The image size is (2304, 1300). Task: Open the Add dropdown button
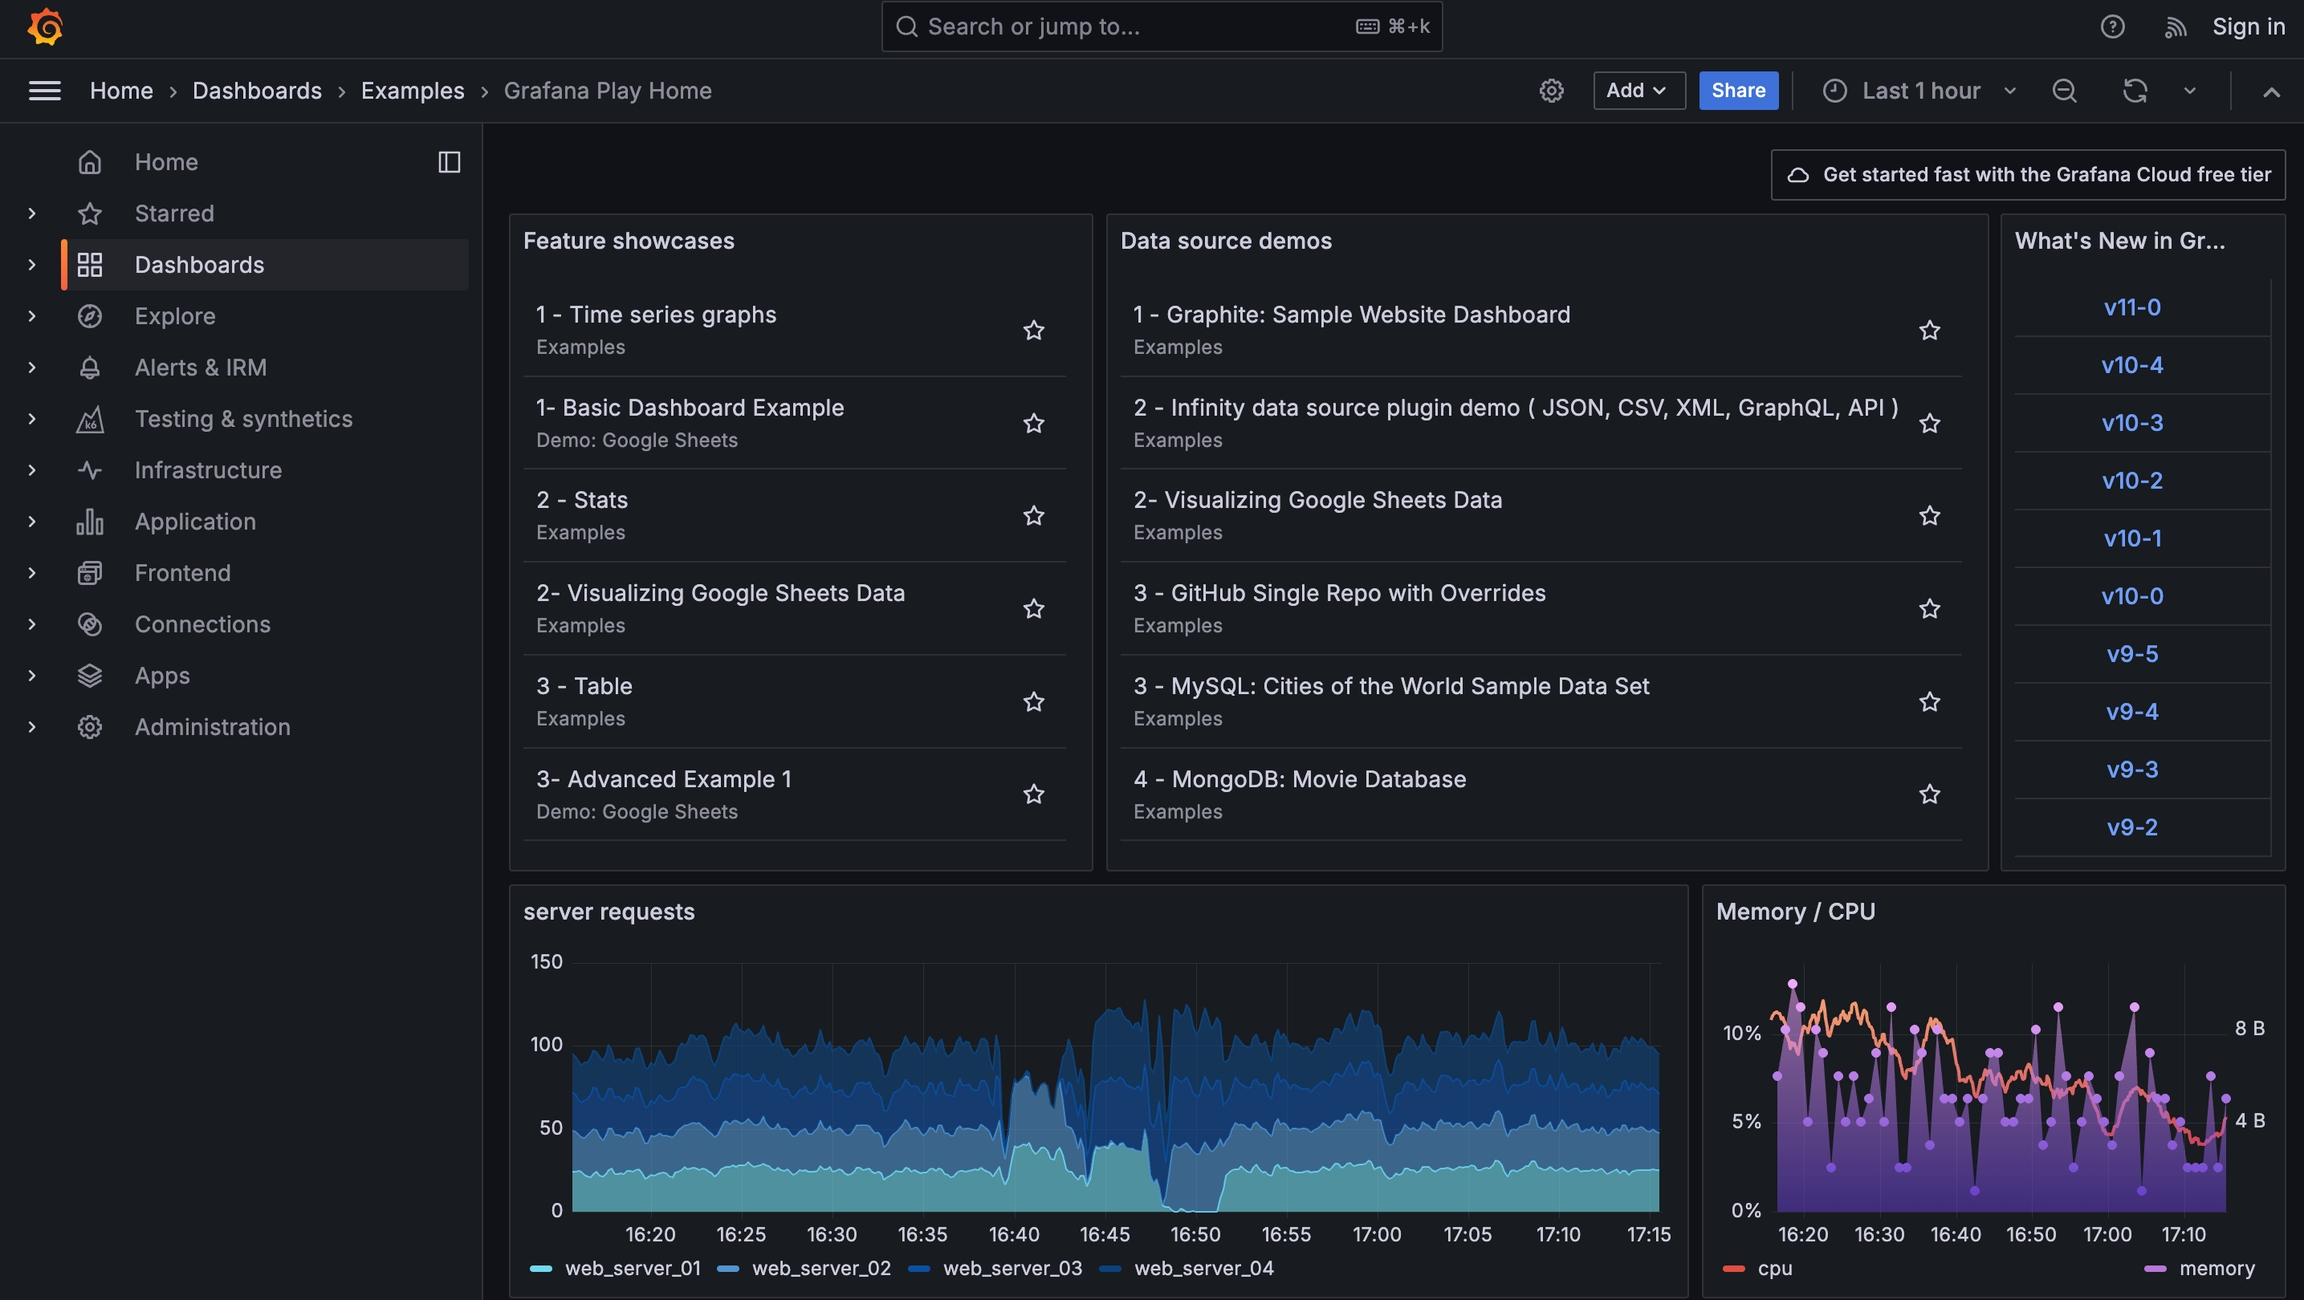[x=1638, y=91]
